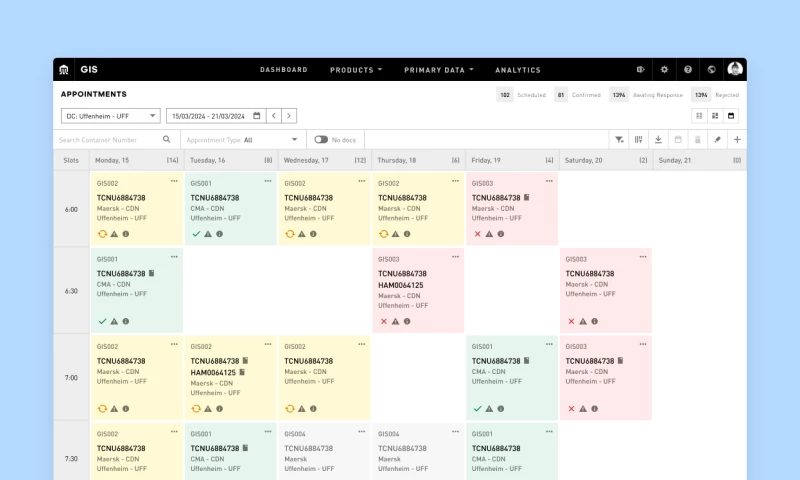The width and height of the screenshot is (800, 480).
Task: Click the awaiting status icon on Monday 6:00 card
Action: tap(102, 234)
